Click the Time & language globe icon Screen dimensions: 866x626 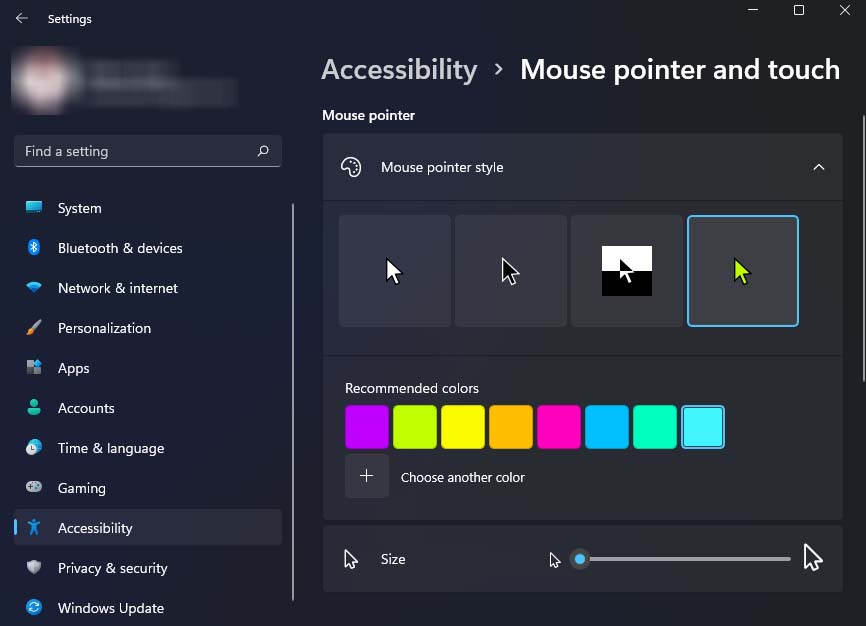tap(34, 447)
